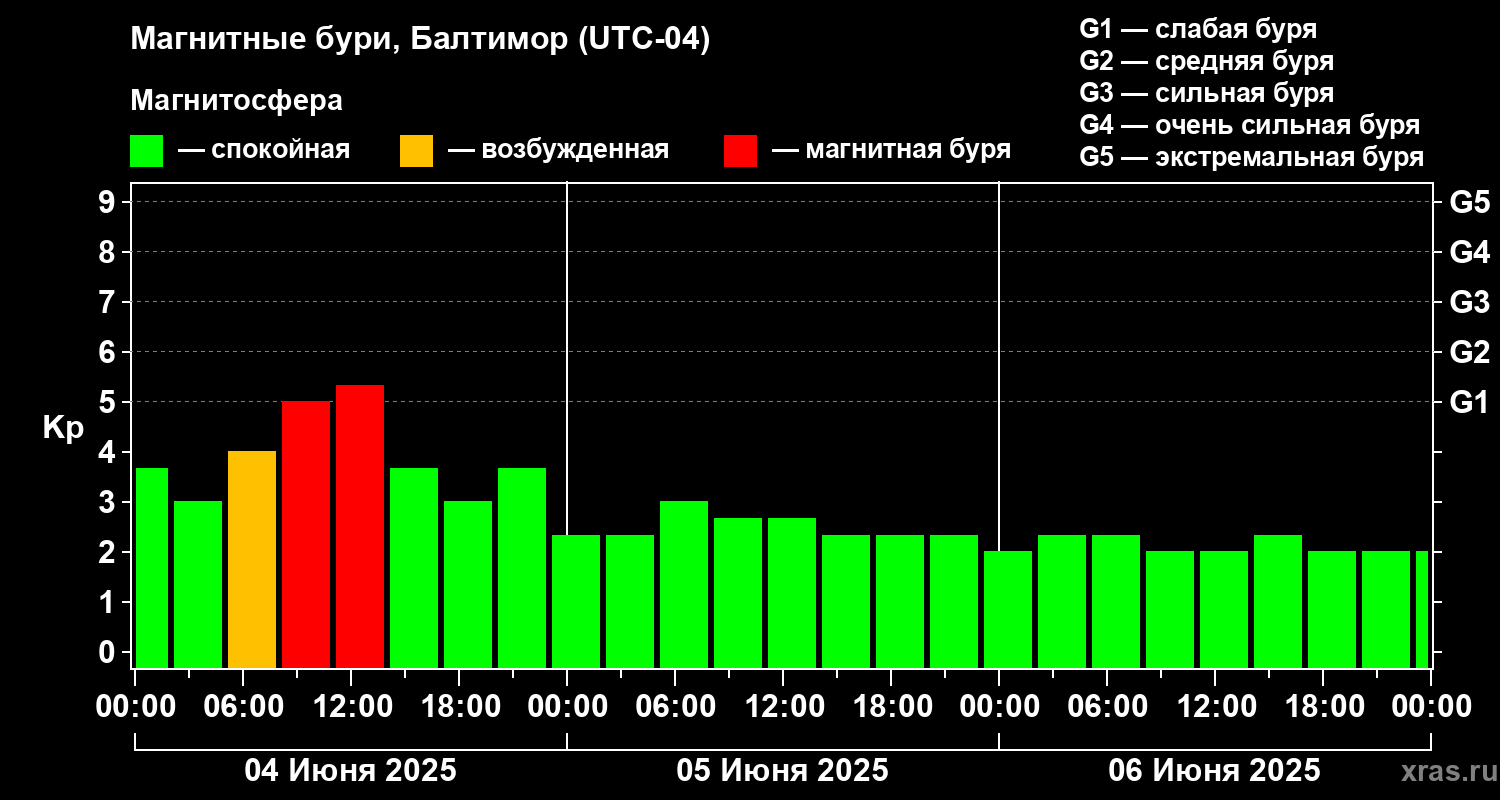The image size is (1500, 800).
Task: Click the 'G1' label on the right axis
Action: coord(1469,402)
